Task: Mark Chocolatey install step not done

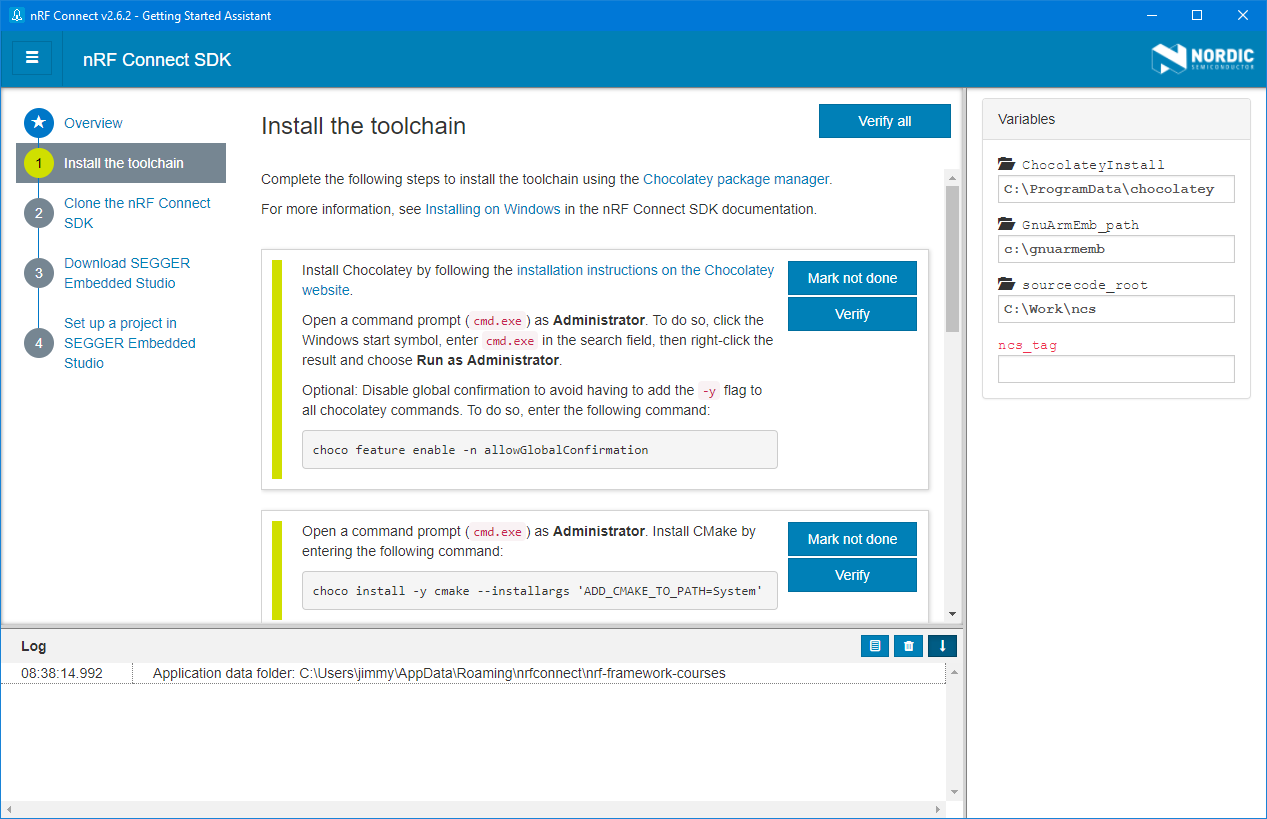Action: [852, 278]
